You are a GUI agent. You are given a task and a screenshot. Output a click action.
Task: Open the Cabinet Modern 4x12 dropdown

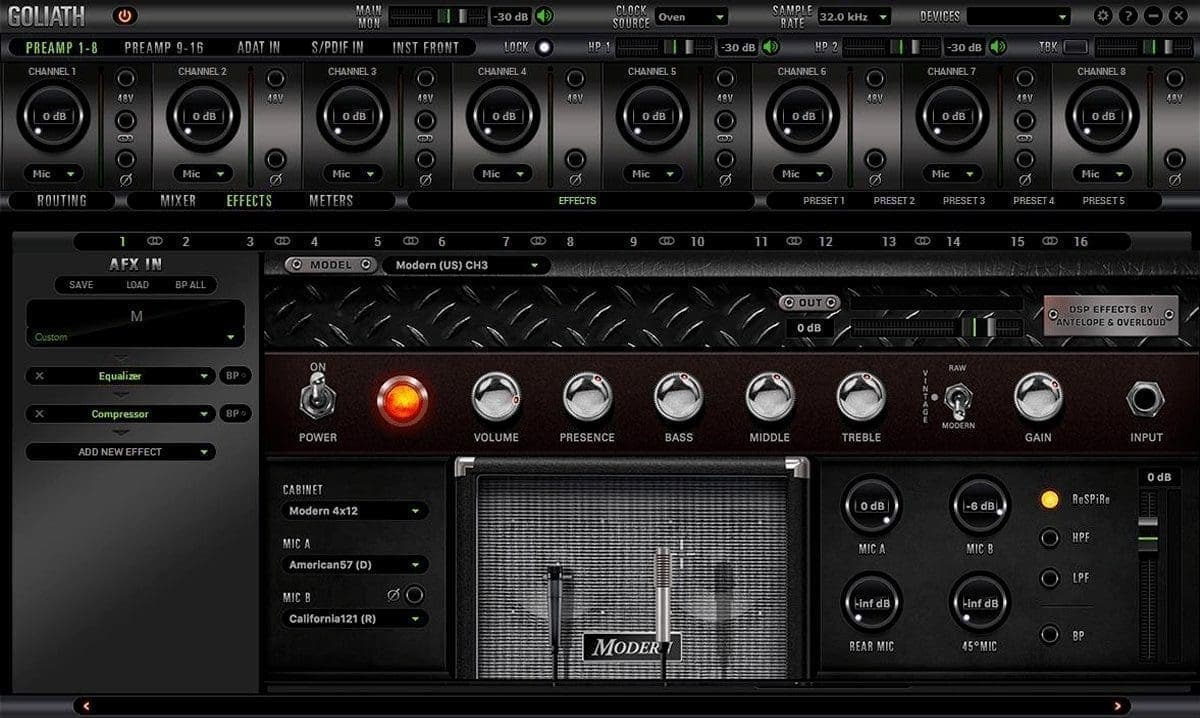tap(355, 511)
